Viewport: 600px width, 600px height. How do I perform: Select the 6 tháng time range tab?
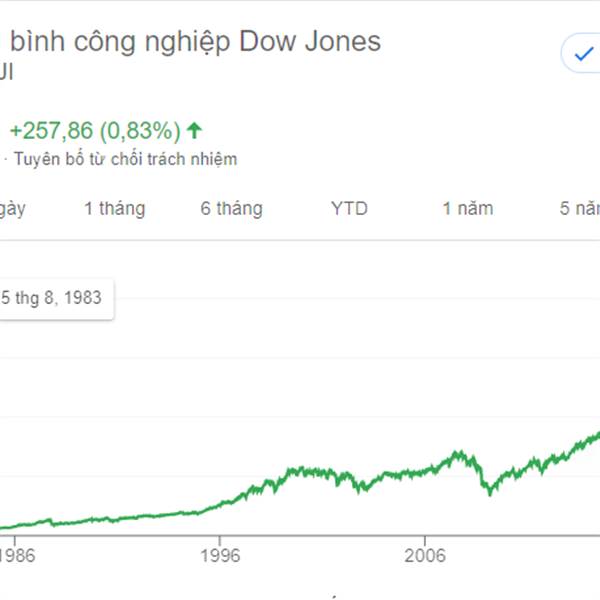click(x=232, y=209)
